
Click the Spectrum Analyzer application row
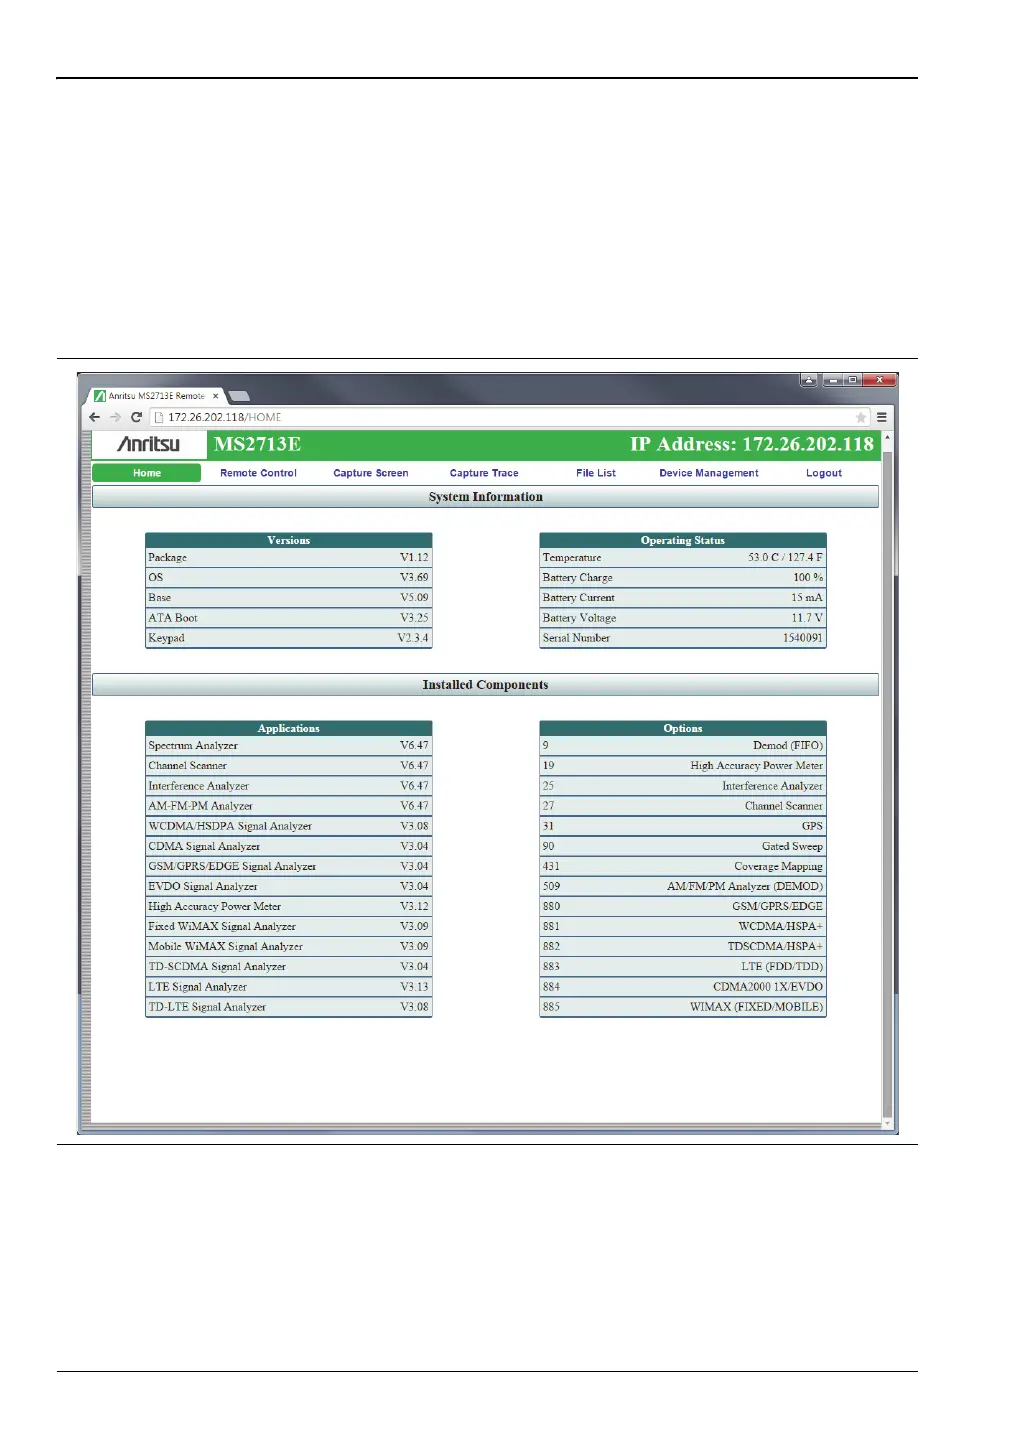[289, 746]
